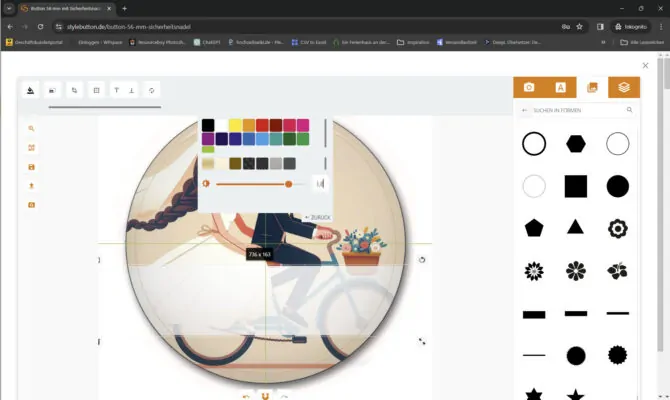Viewport: 670px width, 400px height.
Task: Open the text 'A' tab in right panel
Action: pos(560,87)
